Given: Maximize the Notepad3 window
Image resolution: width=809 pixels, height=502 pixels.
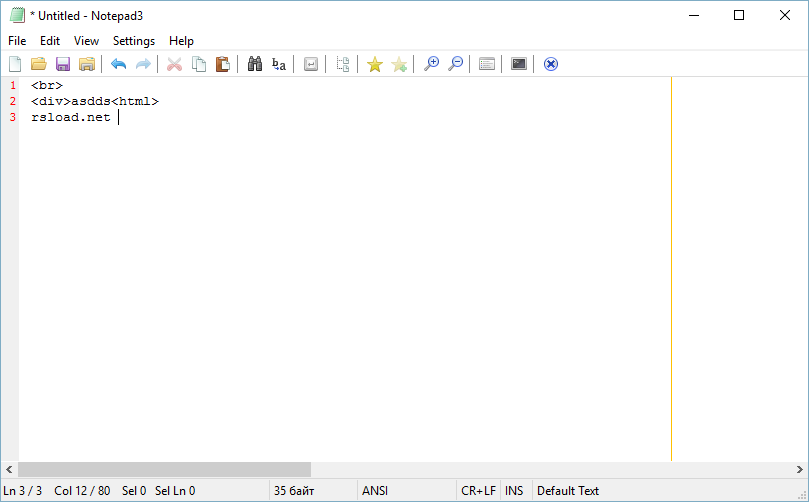Looking at the screenshot, I should point(739,15).
